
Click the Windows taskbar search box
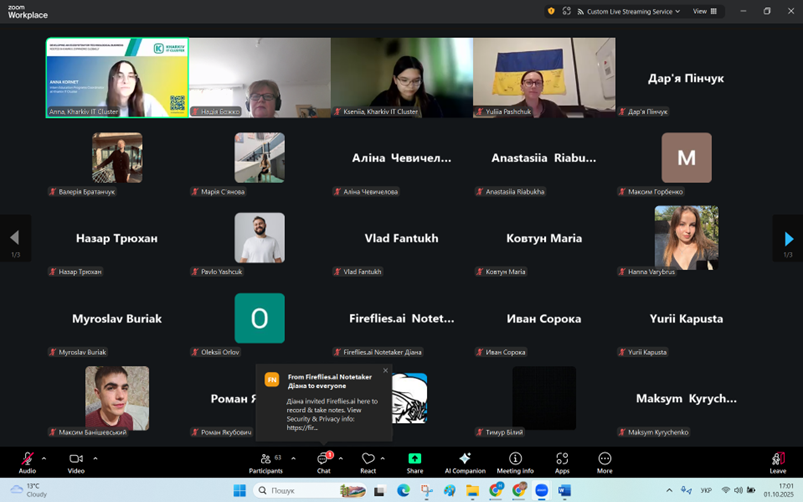click(x=295, y=491)
